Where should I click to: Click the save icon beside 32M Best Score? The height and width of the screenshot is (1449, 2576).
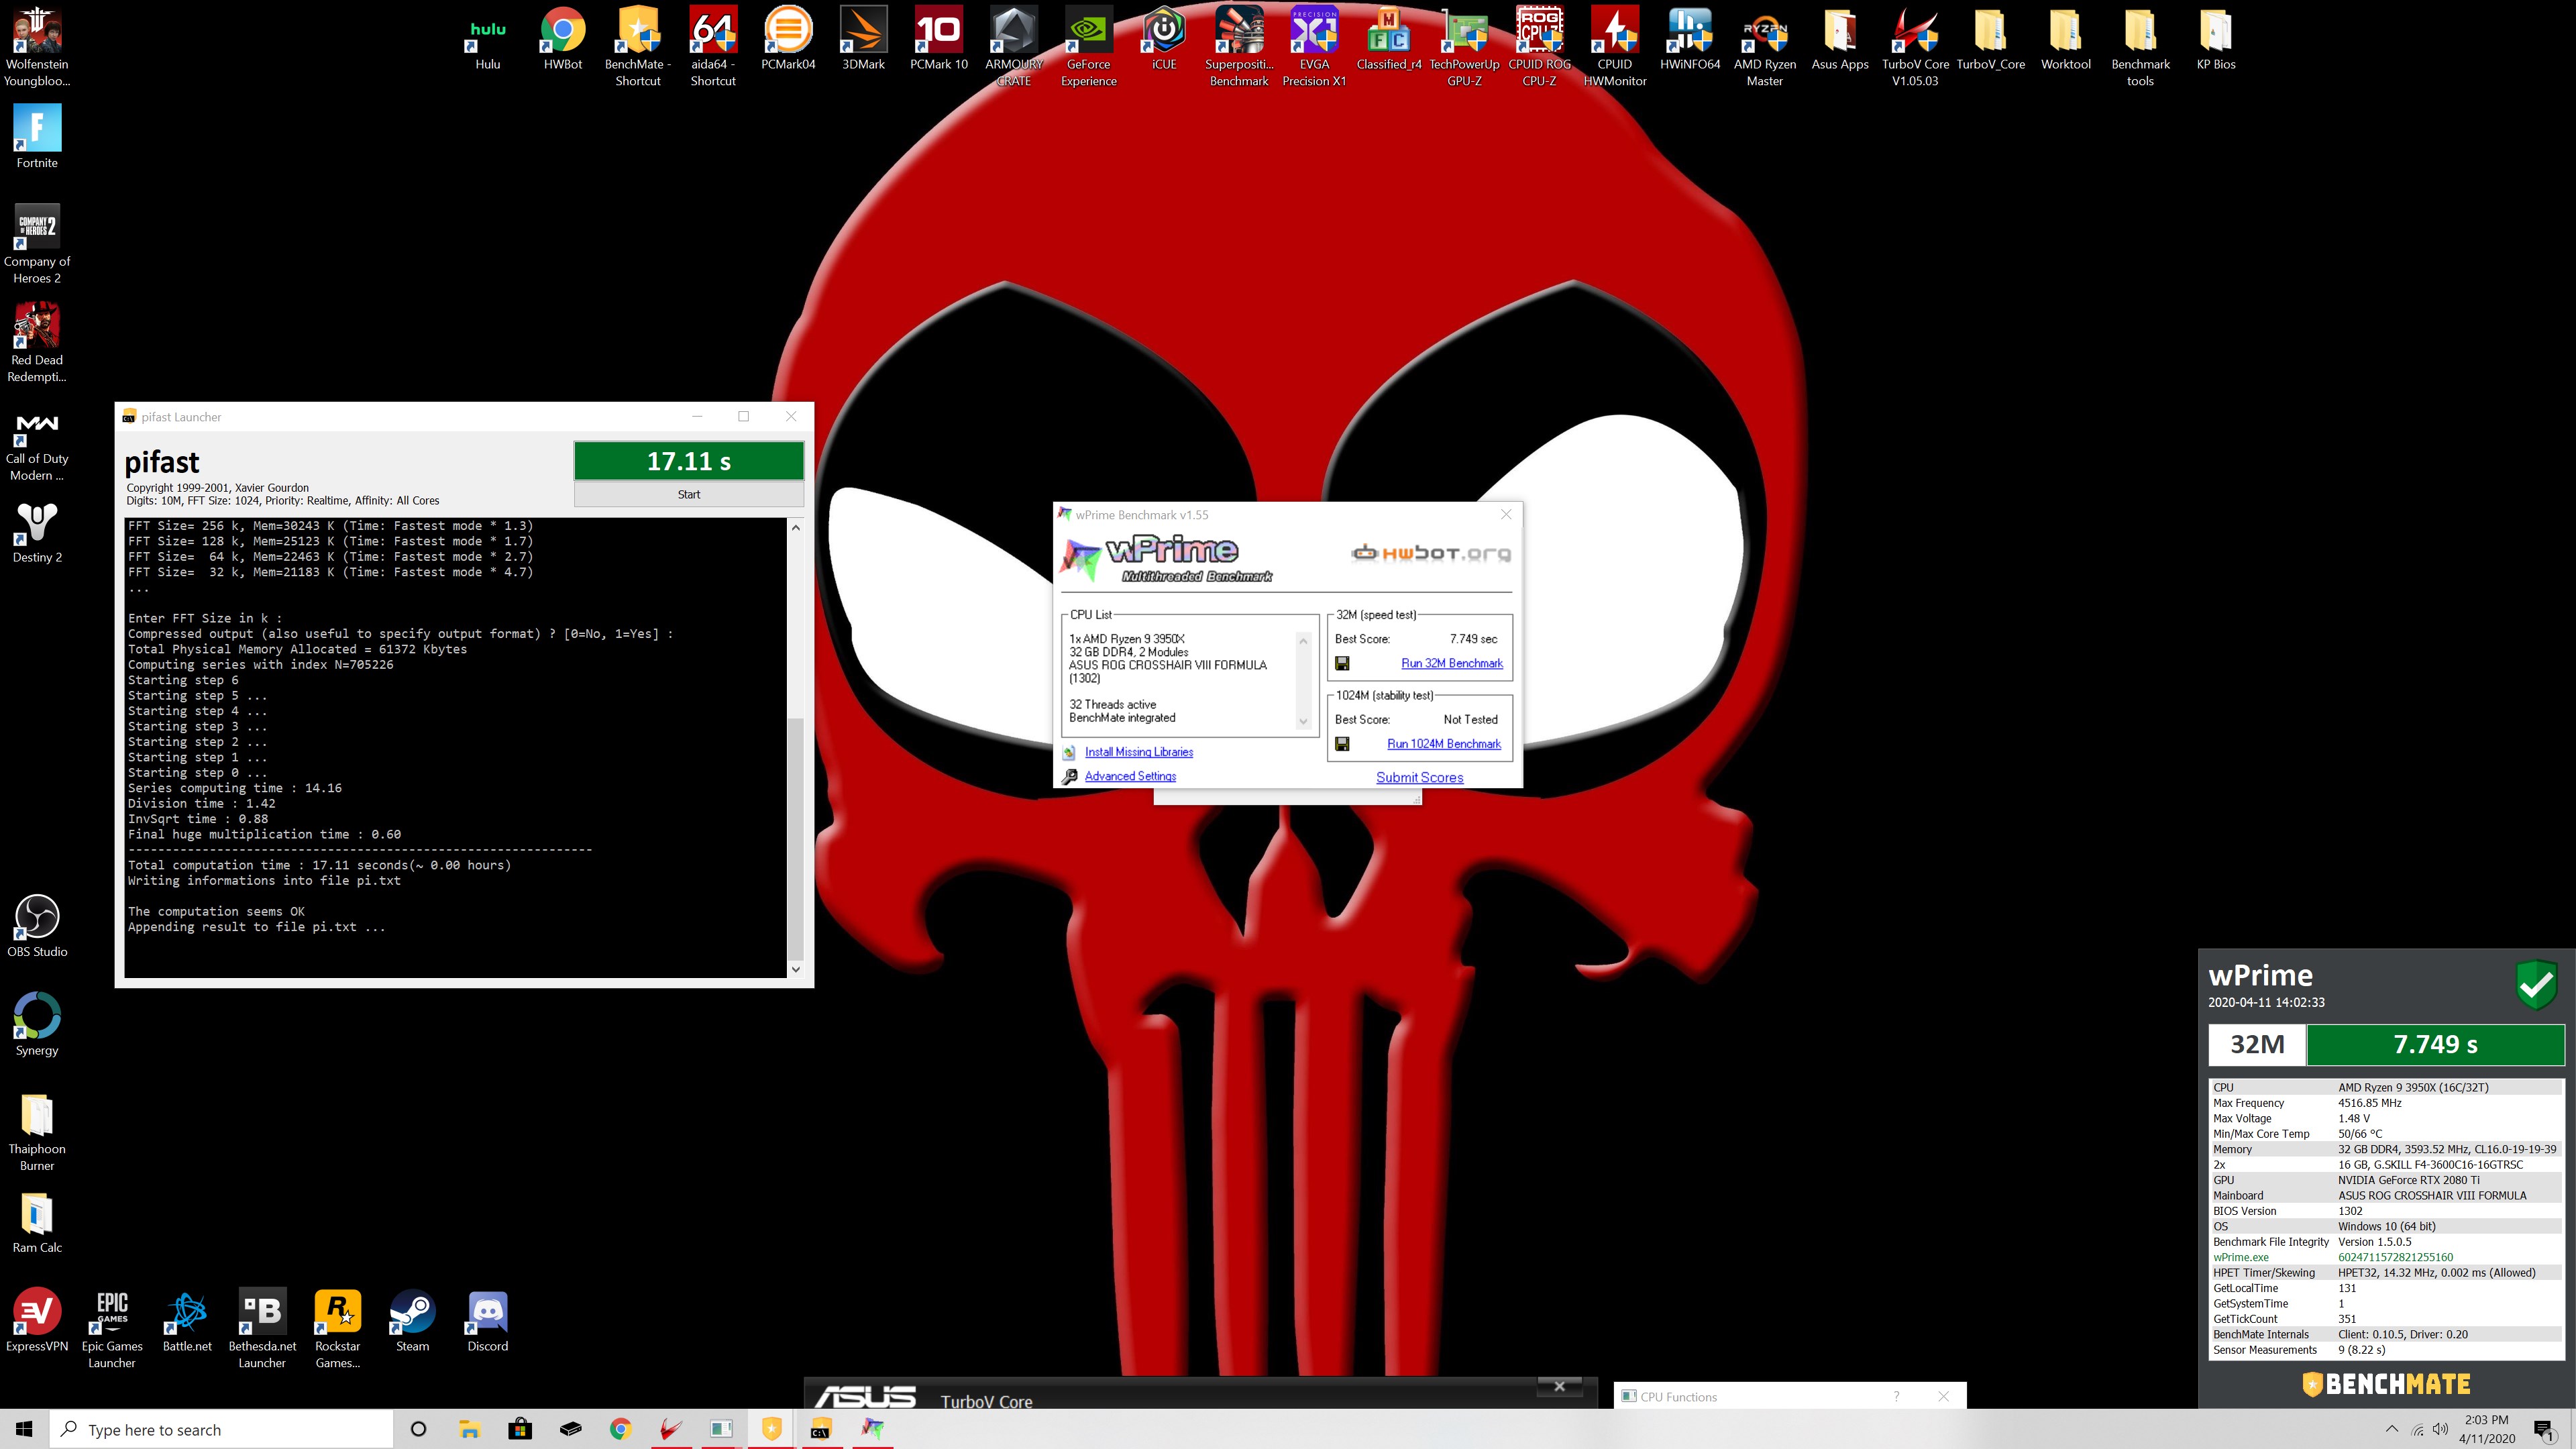click(x=1342, y=663)
